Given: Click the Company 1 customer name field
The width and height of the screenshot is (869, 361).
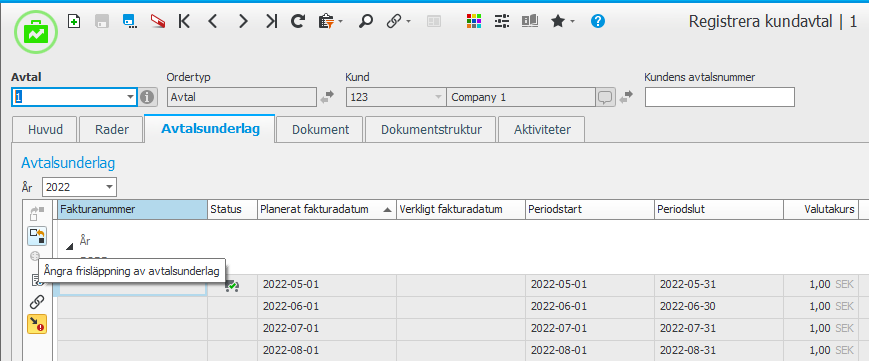Looking at the screenshot, I should [521, 97].
